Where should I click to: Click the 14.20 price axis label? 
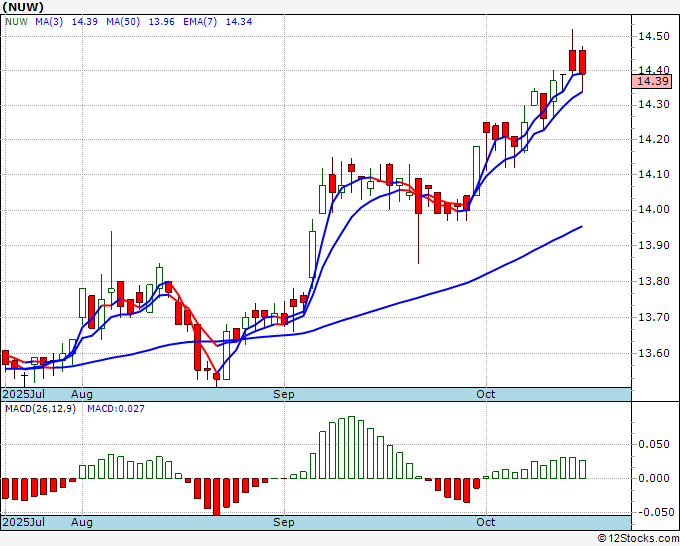click(x=654, y=140)
